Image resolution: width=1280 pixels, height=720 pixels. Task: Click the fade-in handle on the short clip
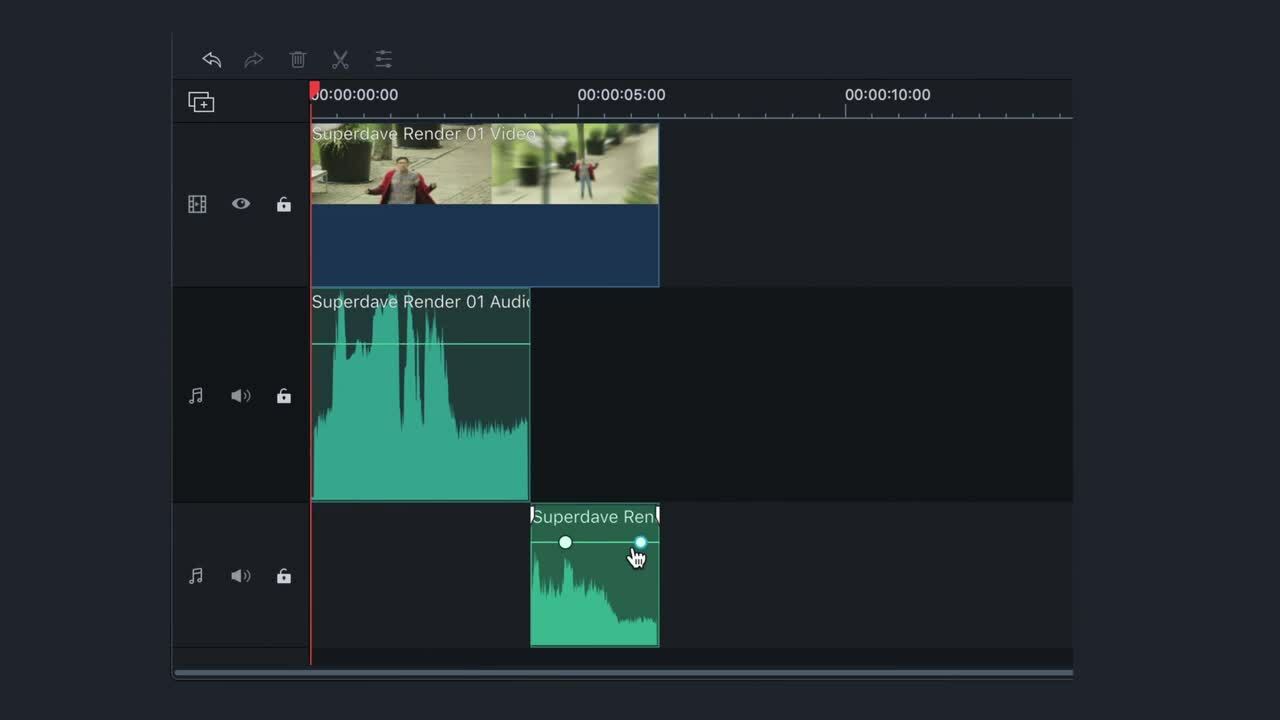click(533, 514)
